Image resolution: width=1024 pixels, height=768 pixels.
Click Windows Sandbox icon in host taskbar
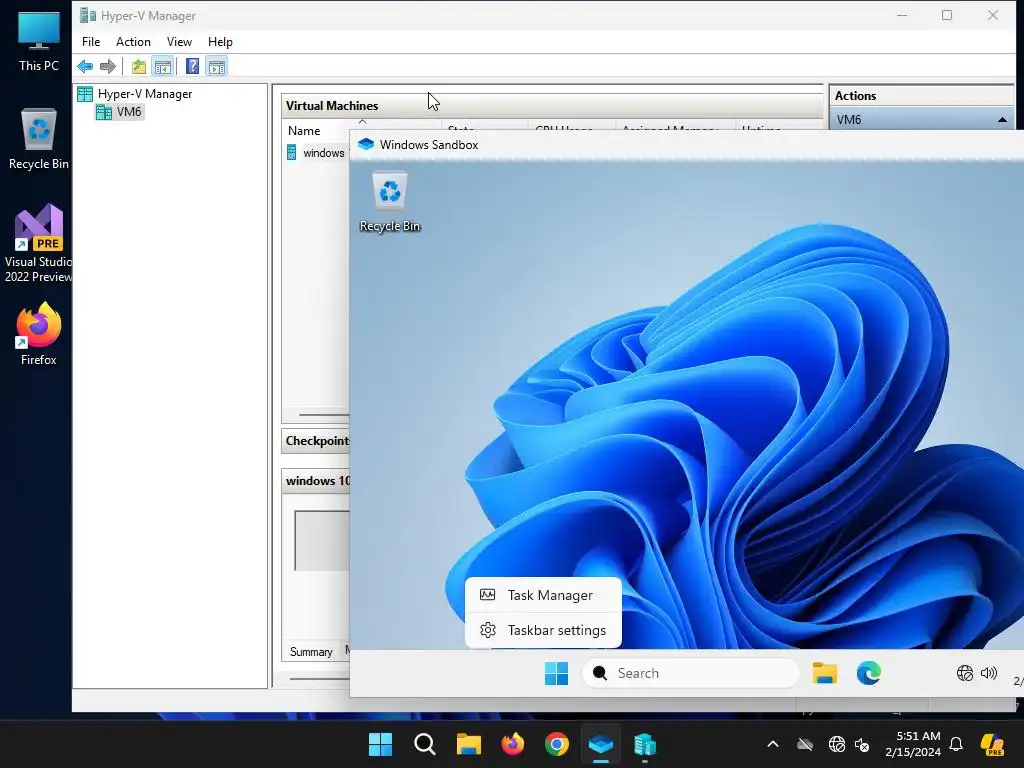601,744
